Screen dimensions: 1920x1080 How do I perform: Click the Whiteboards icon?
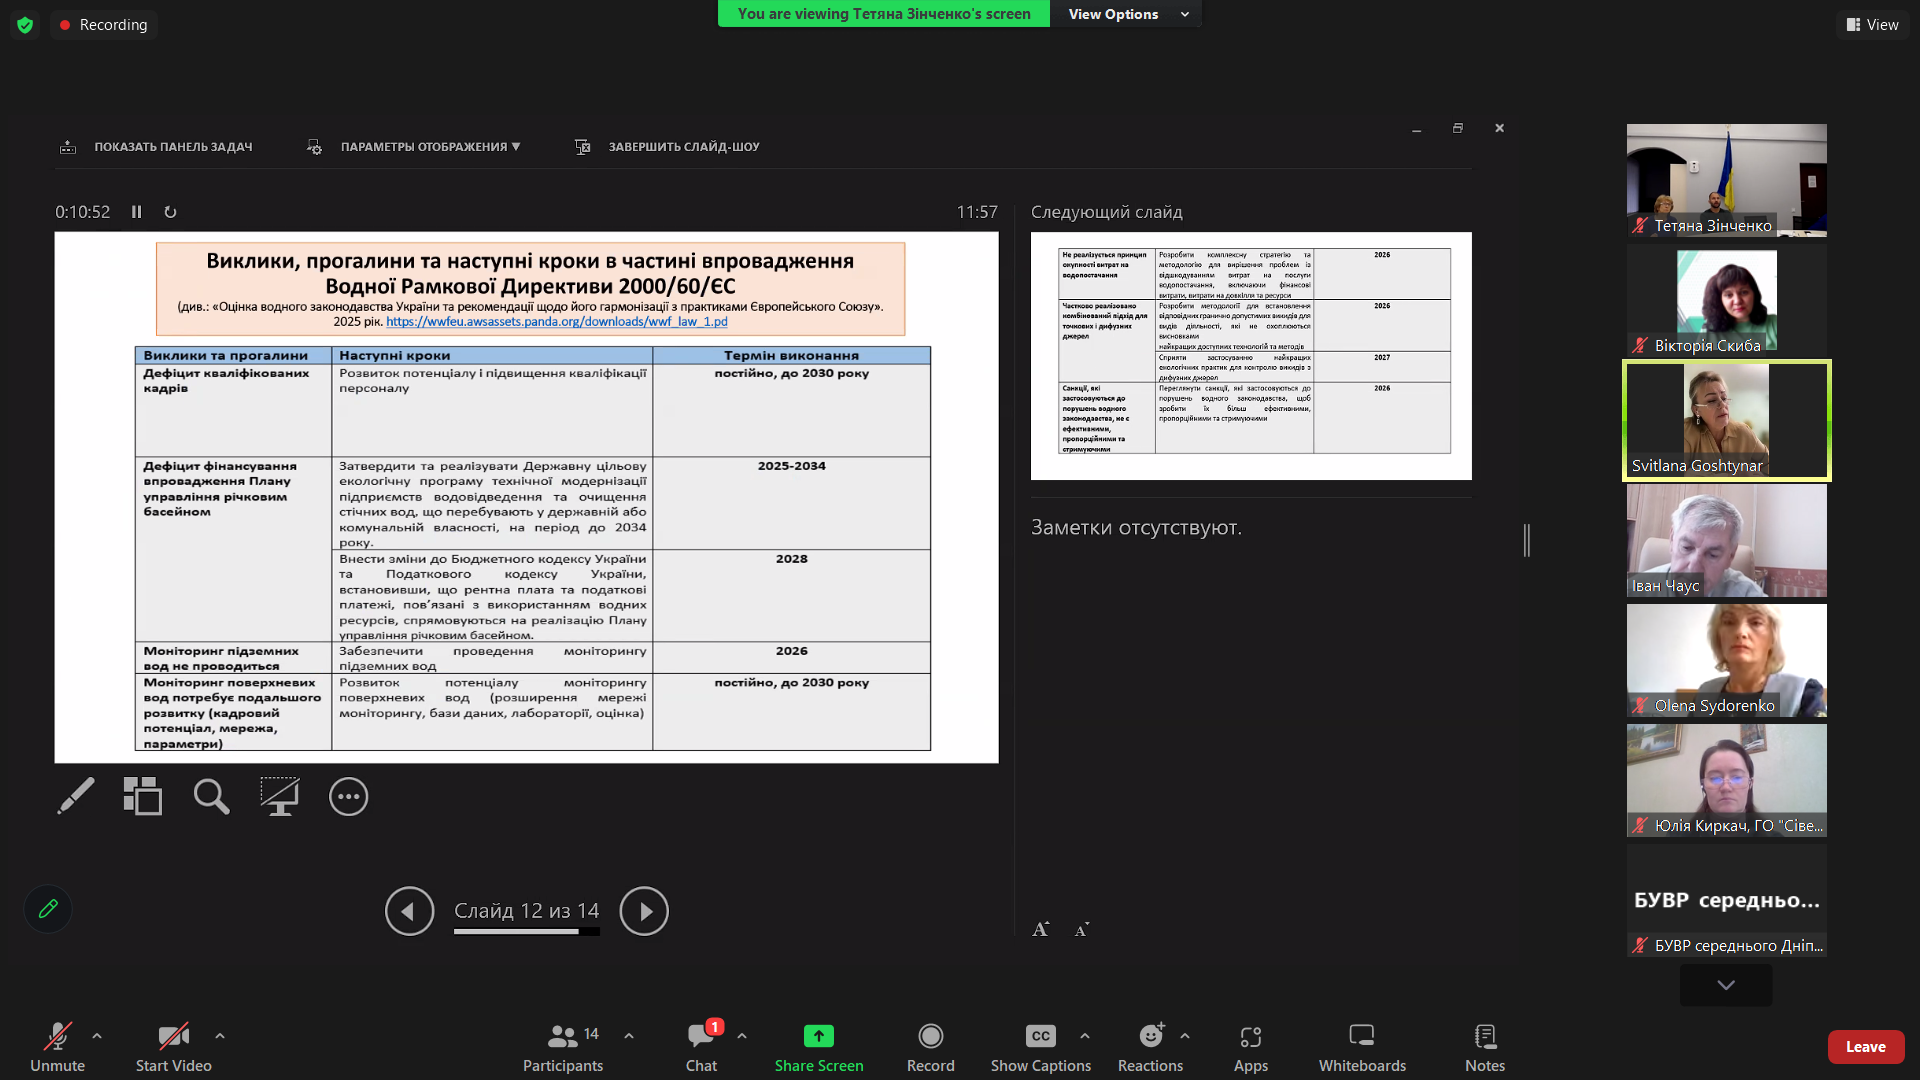point(1361,1036)
